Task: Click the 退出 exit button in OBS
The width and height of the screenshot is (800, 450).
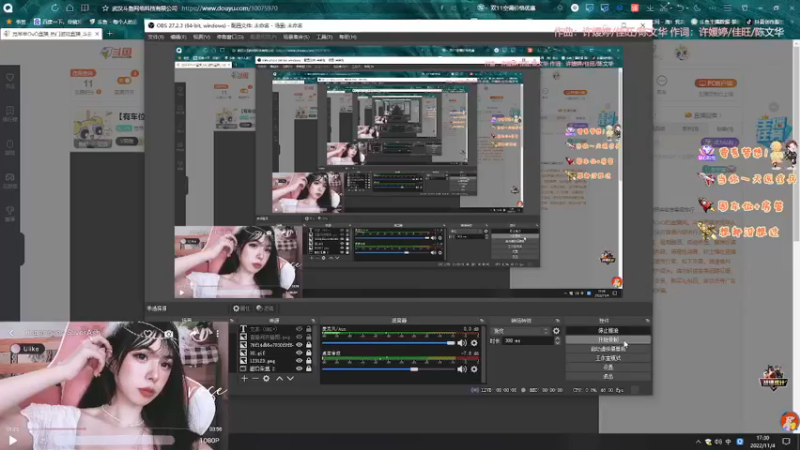Action: tap(608, 377)
